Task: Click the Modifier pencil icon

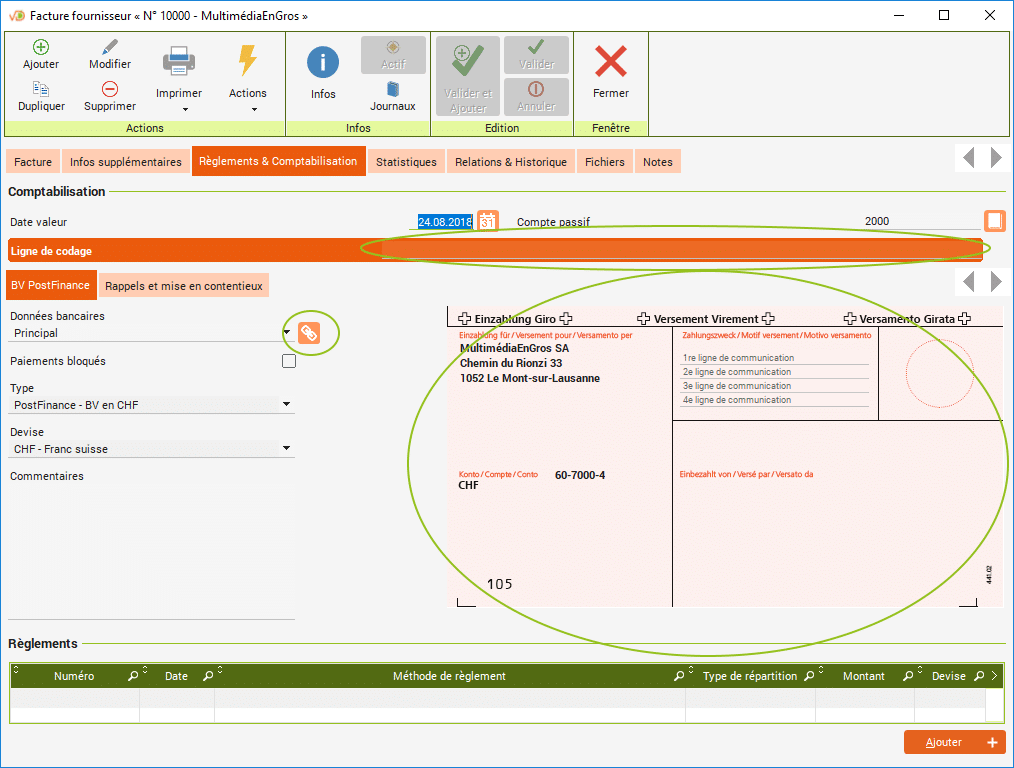Action: [110, 47]
